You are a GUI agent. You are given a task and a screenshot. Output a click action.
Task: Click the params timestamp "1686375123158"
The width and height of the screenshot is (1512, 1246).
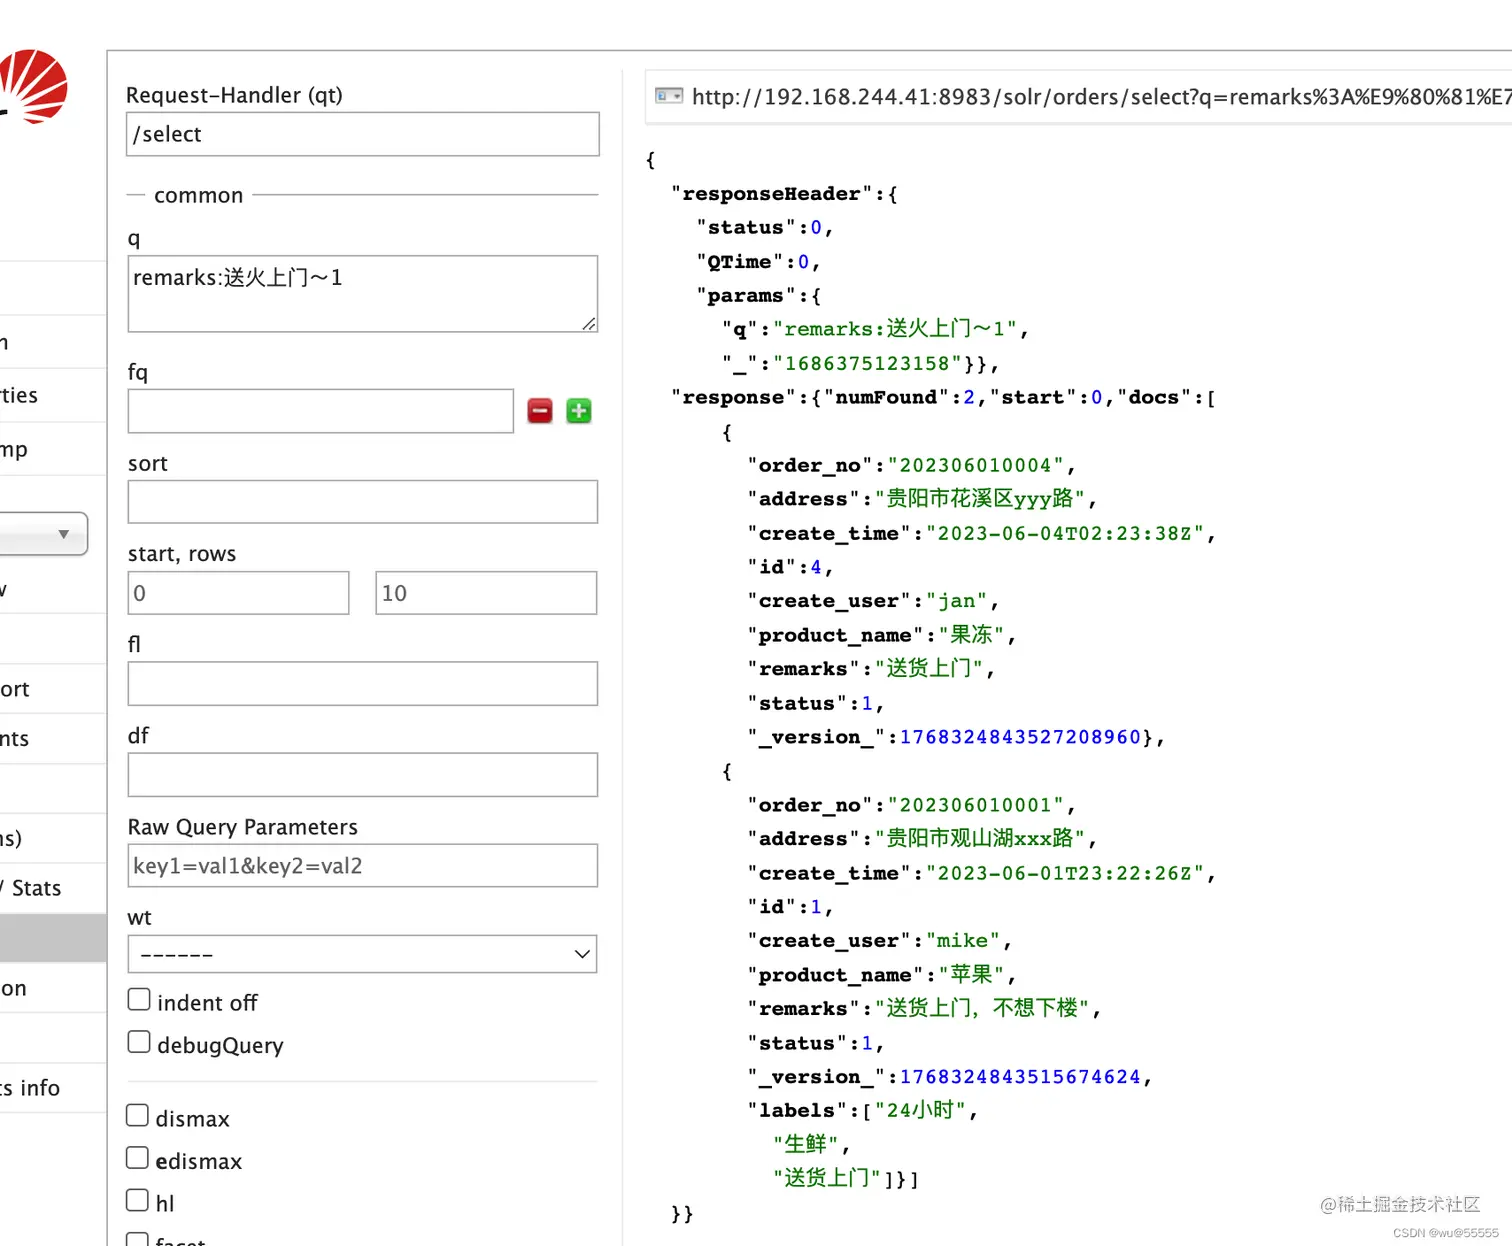coord(867,363)
